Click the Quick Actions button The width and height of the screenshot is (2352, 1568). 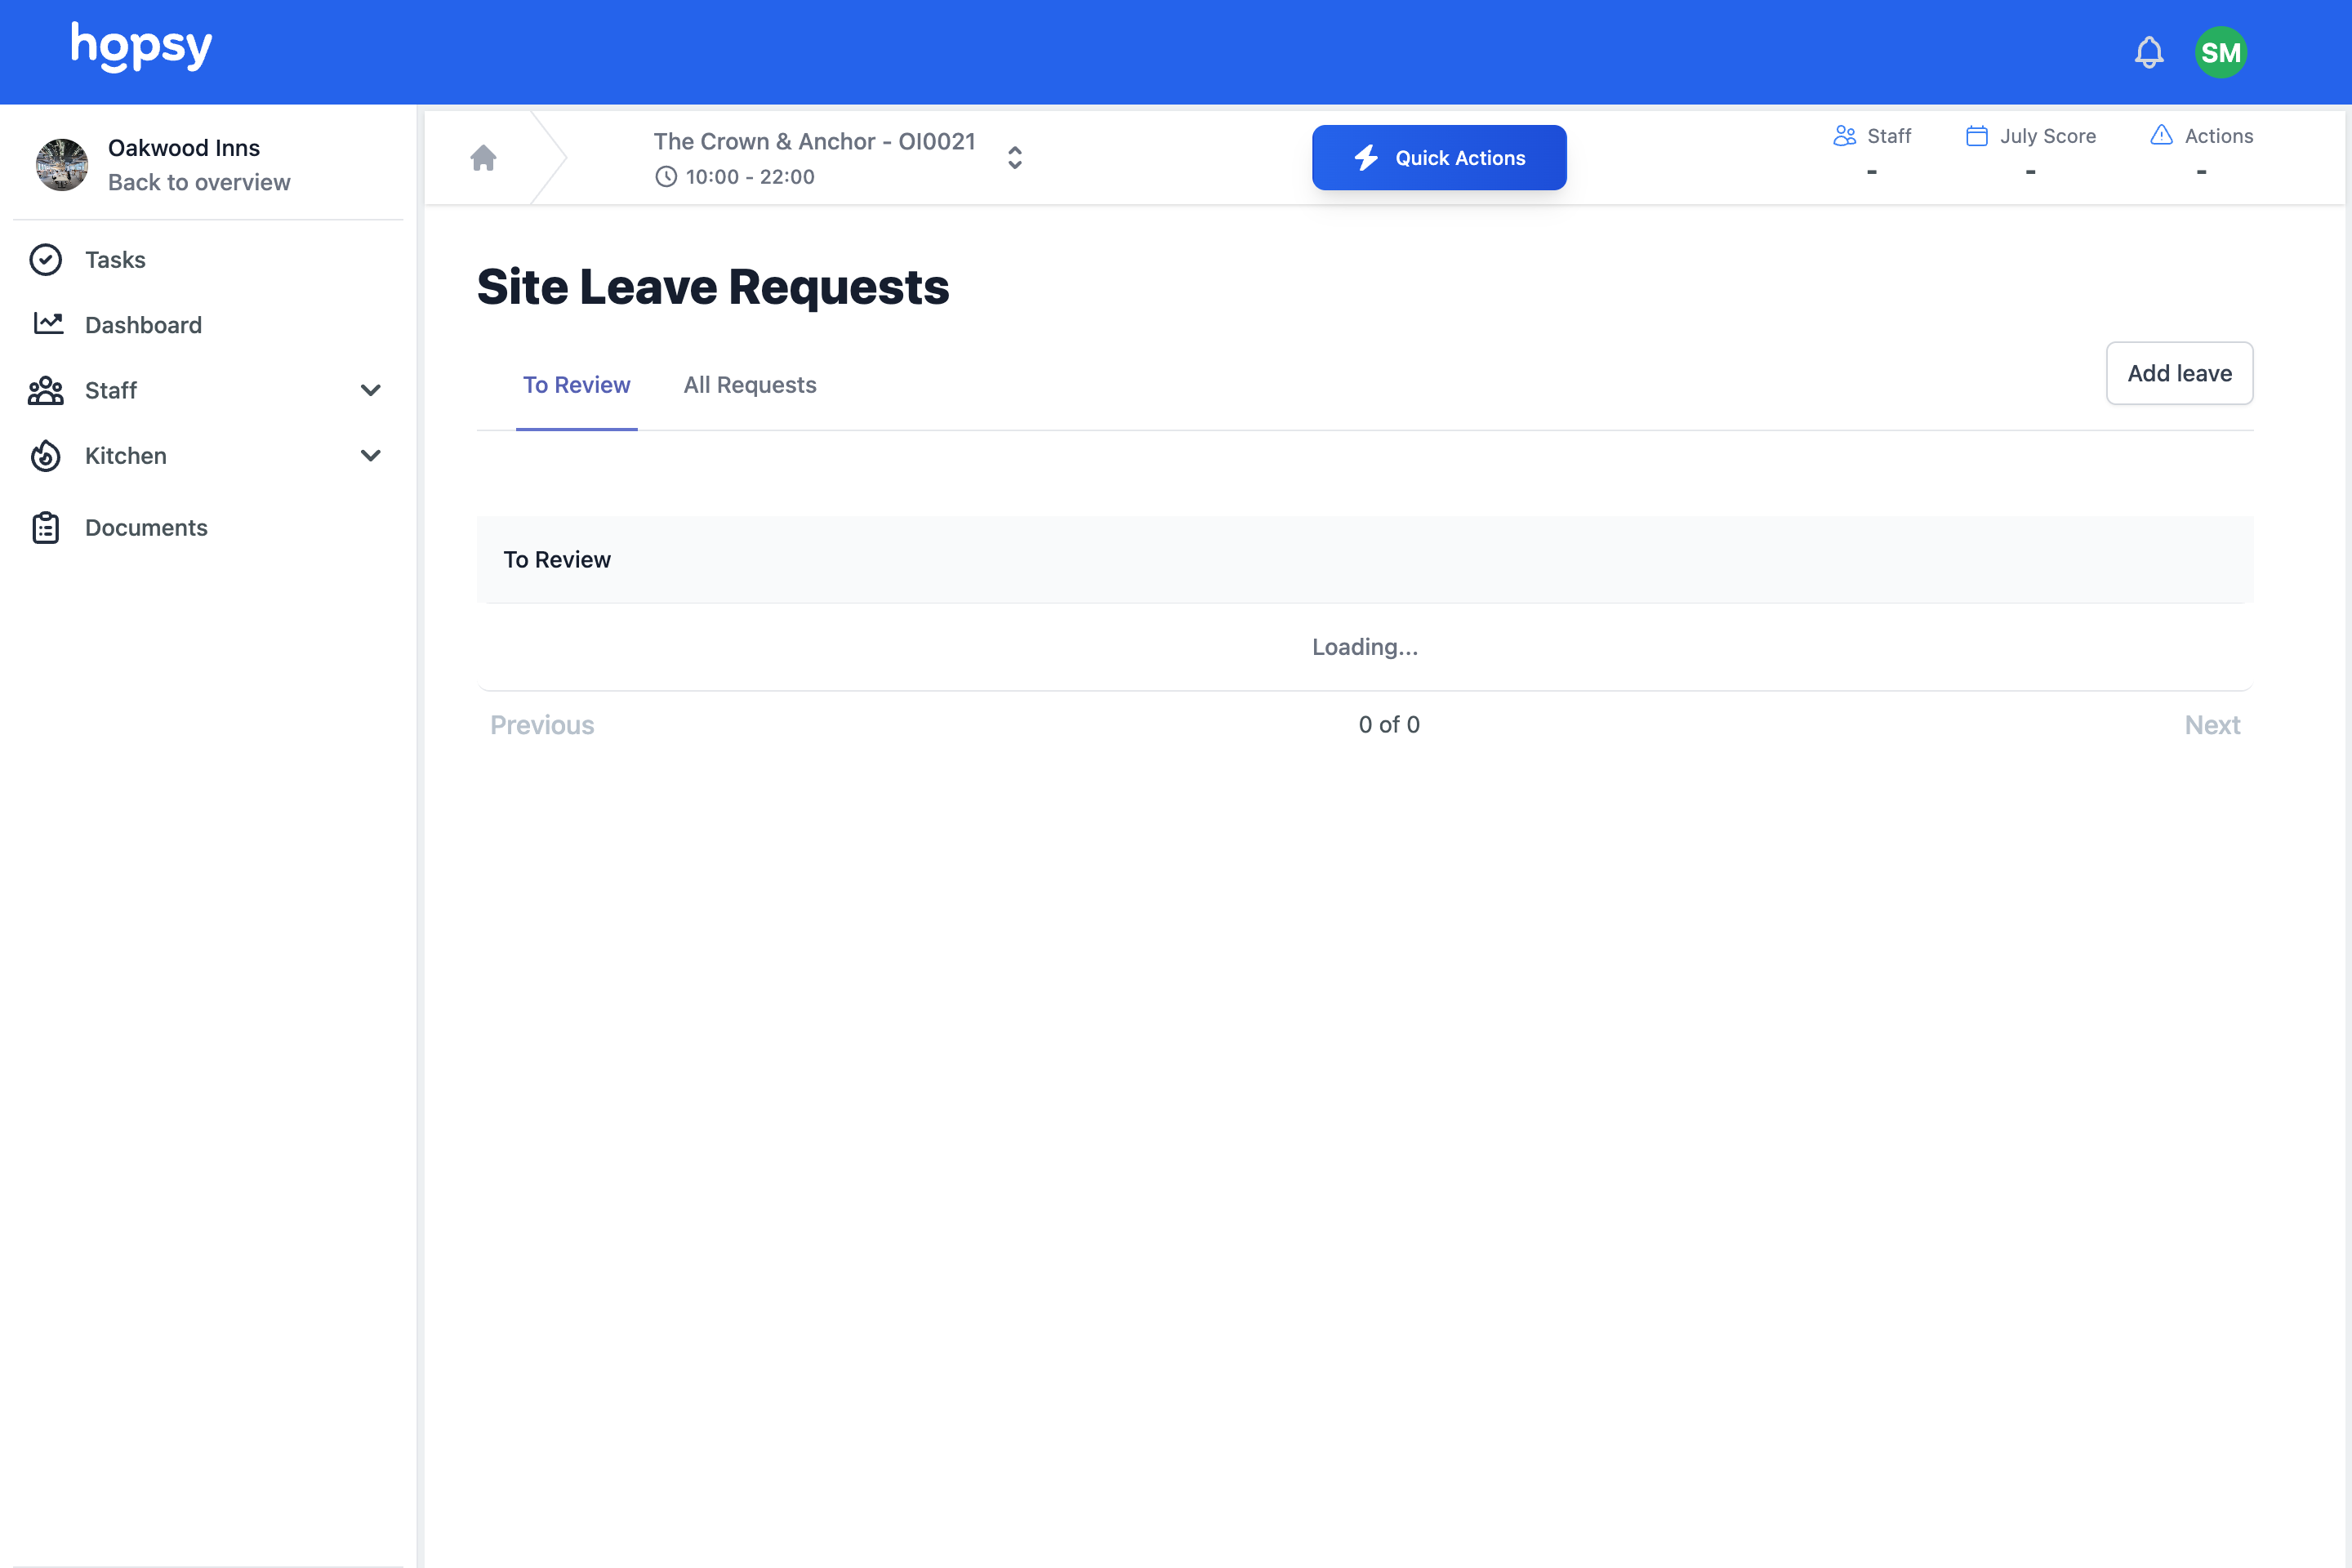tap(1439, 158)
